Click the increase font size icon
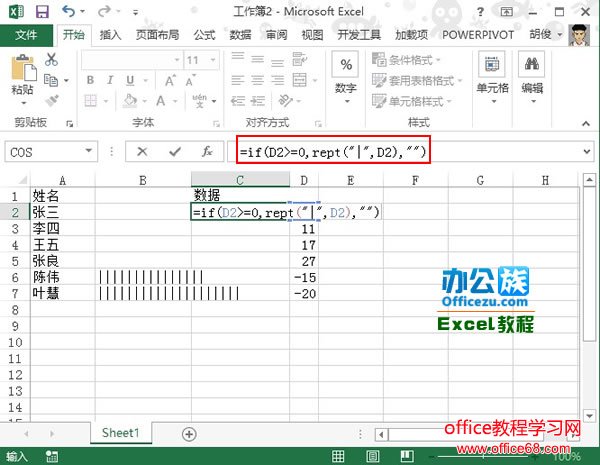600x465 pixels. (x=170, y=80)
